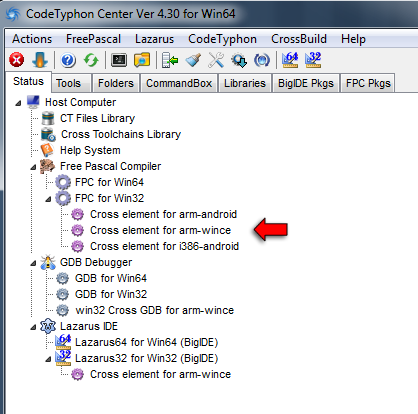Click the wrench and screwdriver tools icon
The image size is (418, 414).
tap(216, 60)
